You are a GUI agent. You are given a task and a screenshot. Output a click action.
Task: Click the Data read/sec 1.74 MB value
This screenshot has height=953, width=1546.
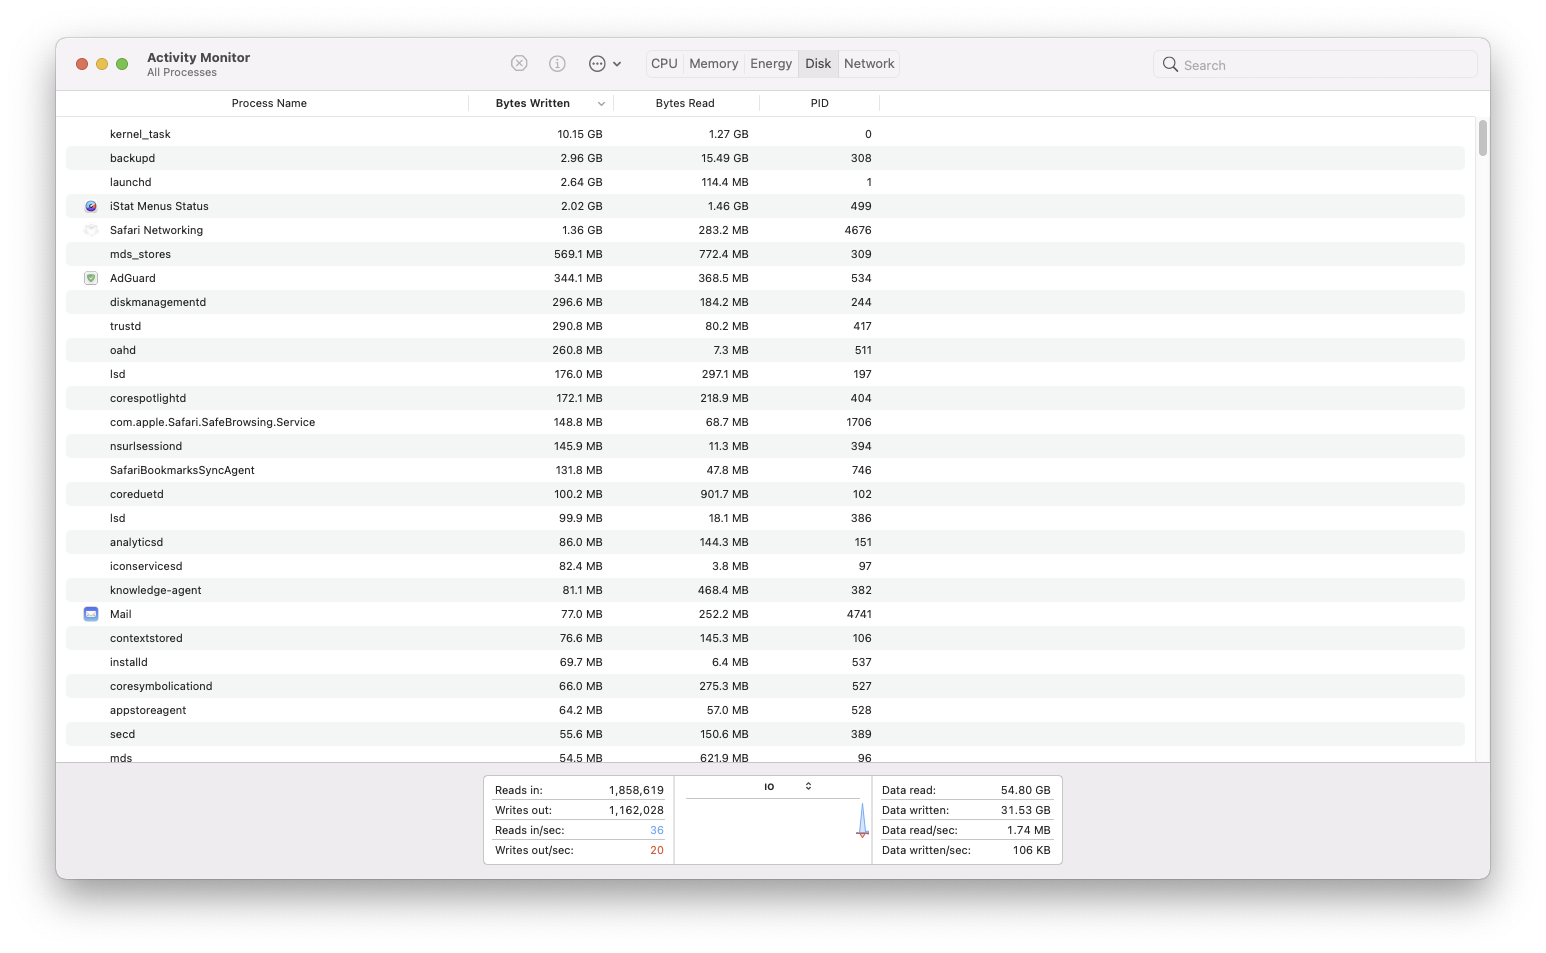pyautogui.click(x=1029, y=830)
